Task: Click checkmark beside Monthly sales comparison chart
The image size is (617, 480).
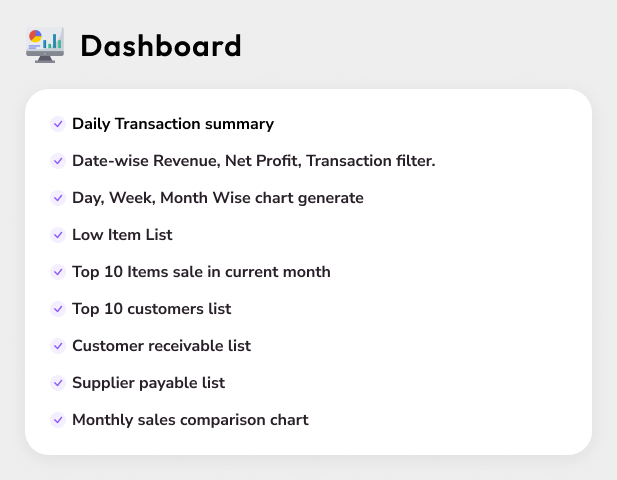Action: [58, 420]
